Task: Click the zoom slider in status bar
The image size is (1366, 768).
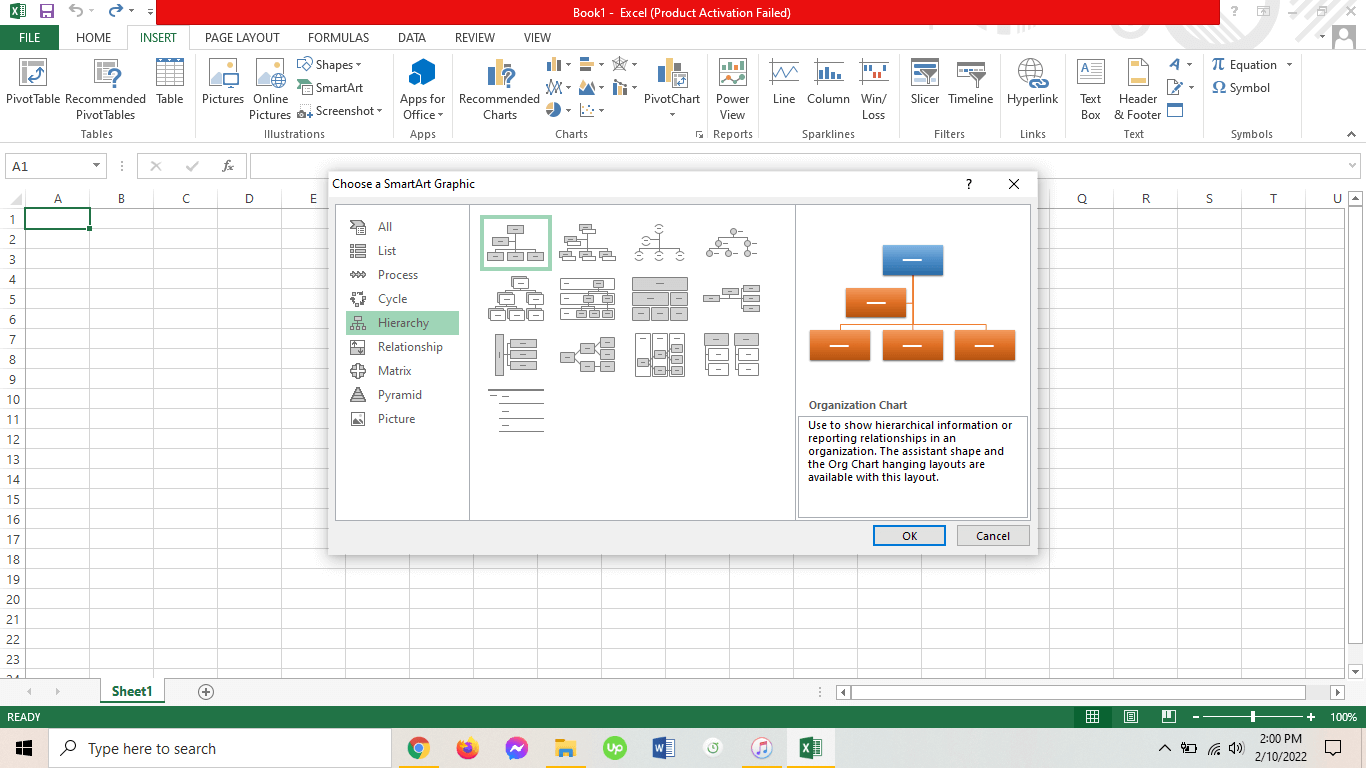Action: [1253, 717]
